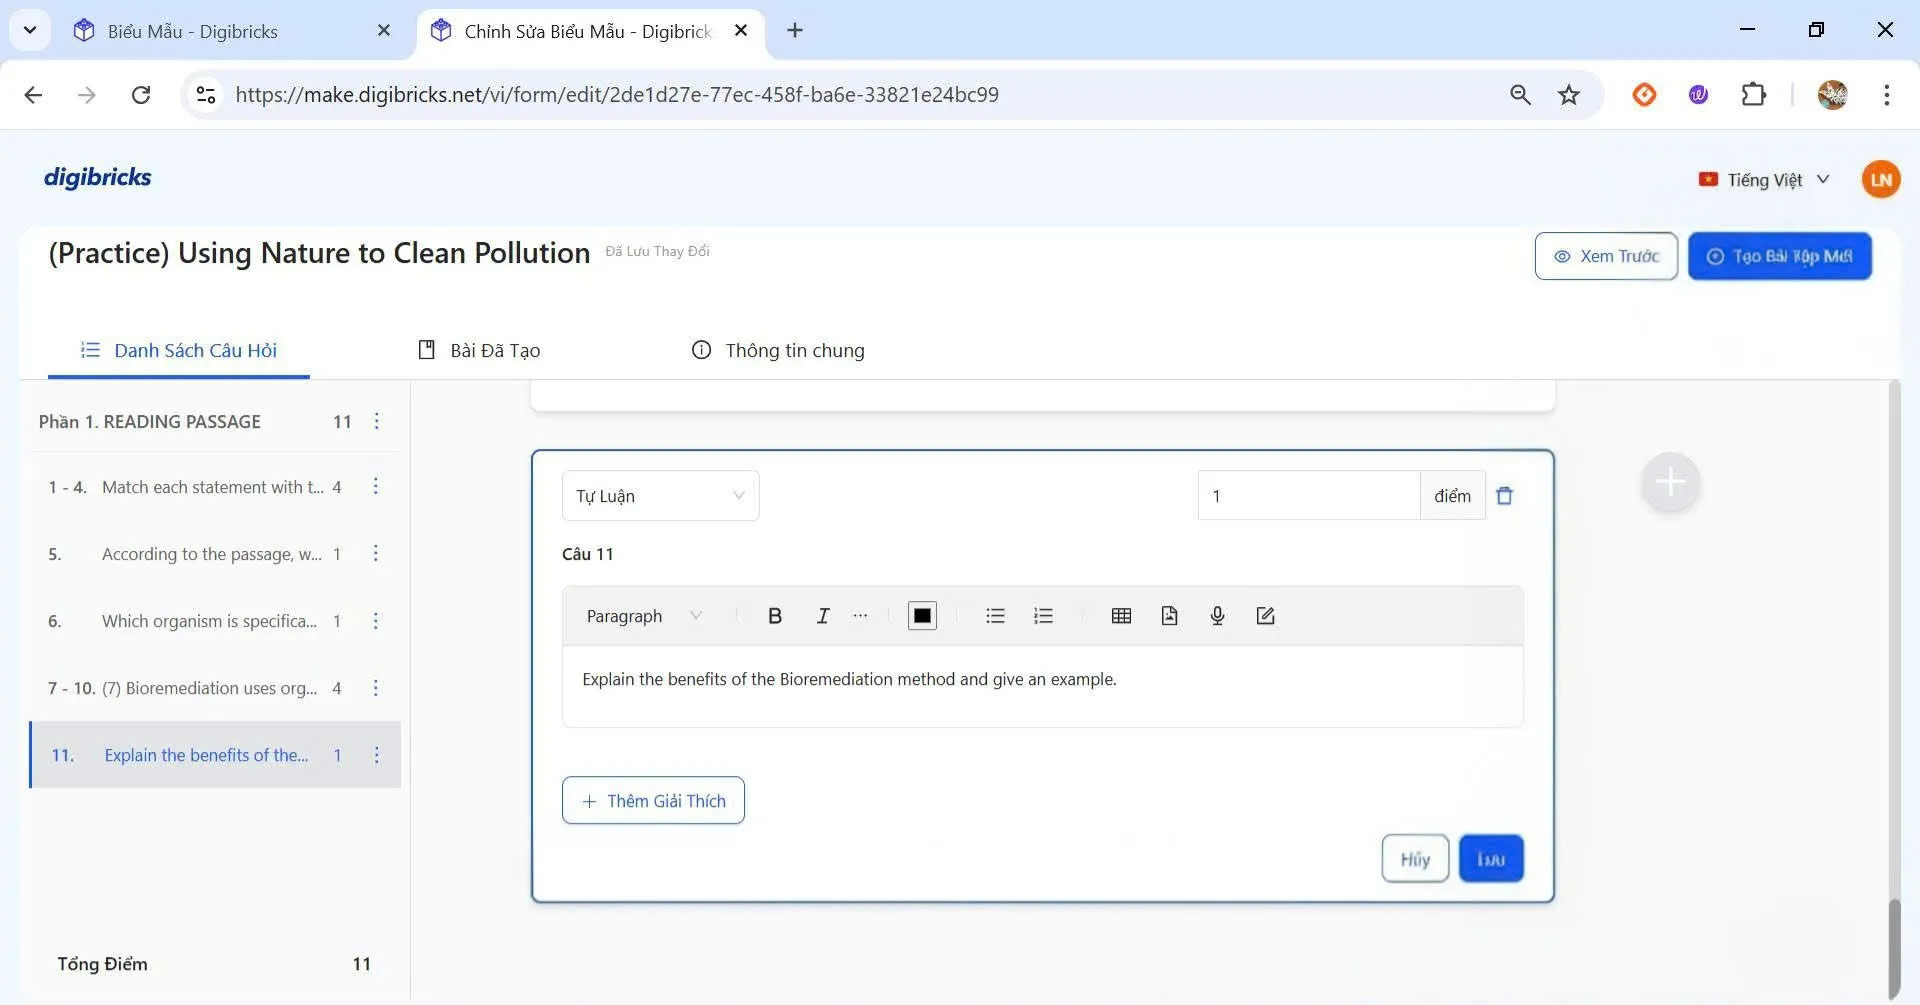The height and width of the screenshot is (1005, 1920).
Task: Open the Tự Luận question type dropdown
Action: [x=660, y=496]
